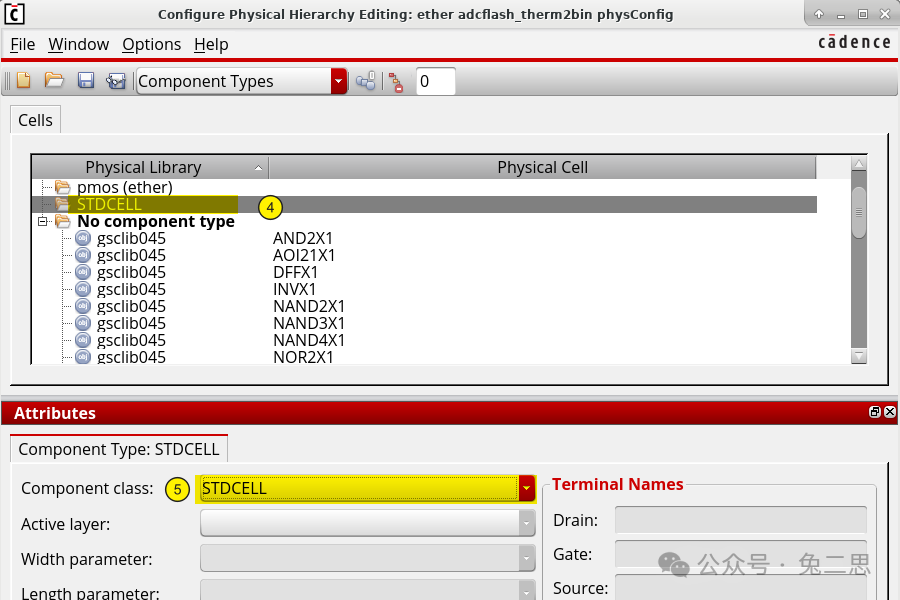This screenshot has height=600, width=900.
Task: Click the obj icon for AOI21X1 row
Action: 83,255
